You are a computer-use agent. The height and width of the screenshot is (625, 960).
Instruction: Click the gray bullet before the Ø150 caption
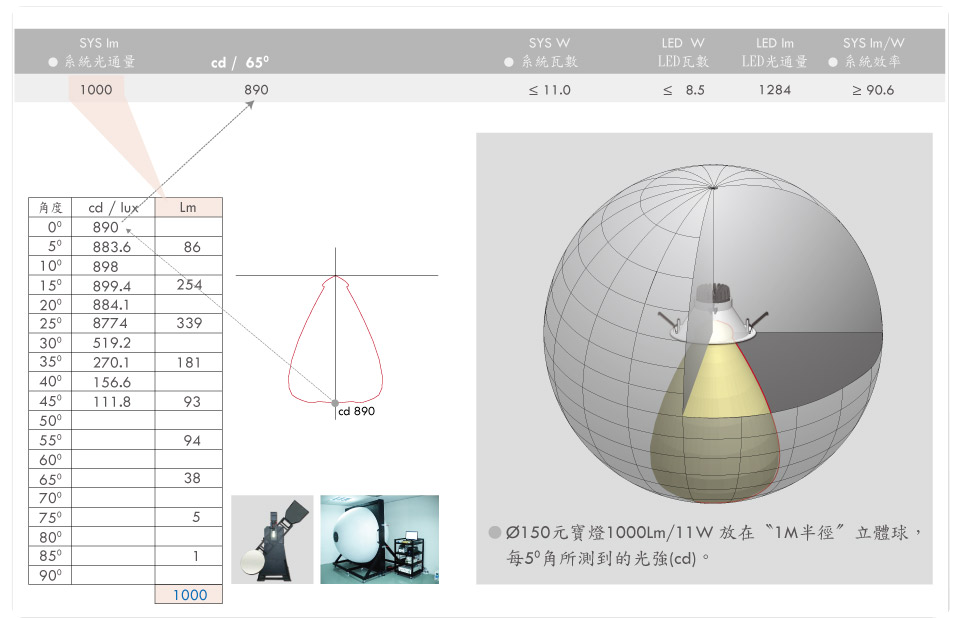coord(494,533)
